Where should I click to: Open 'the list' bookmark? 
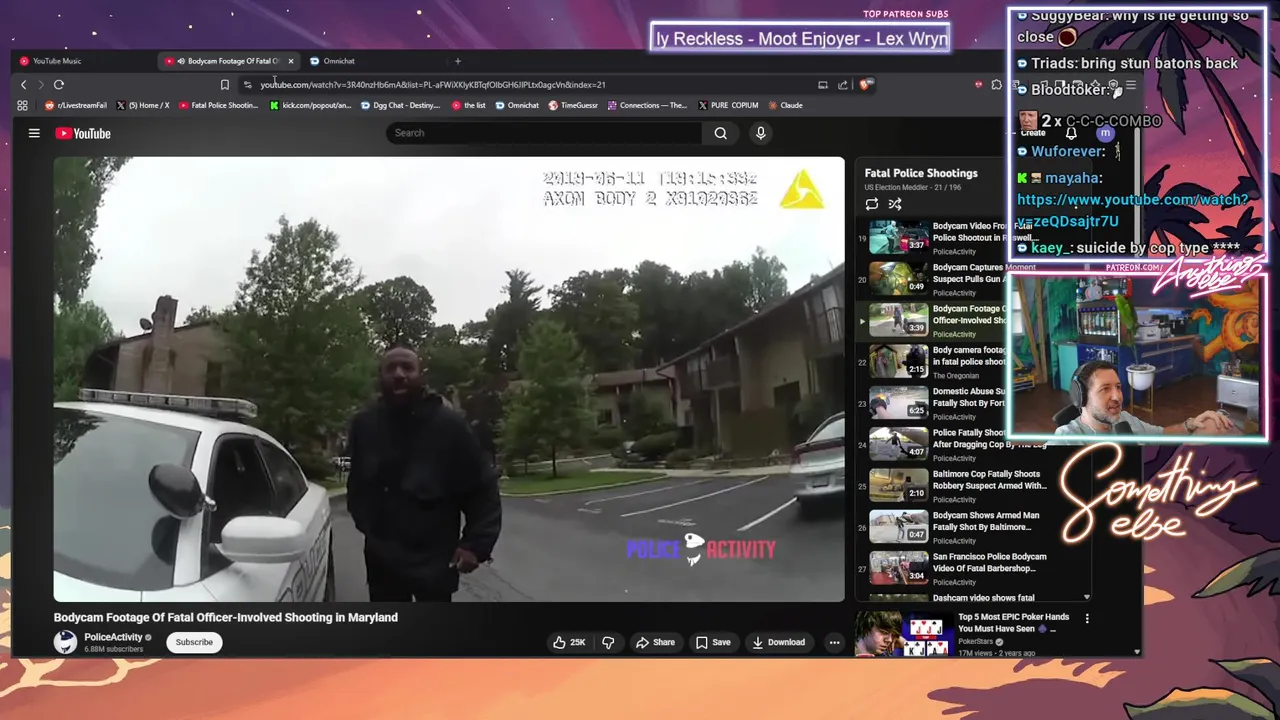click(x=469, y=105)
